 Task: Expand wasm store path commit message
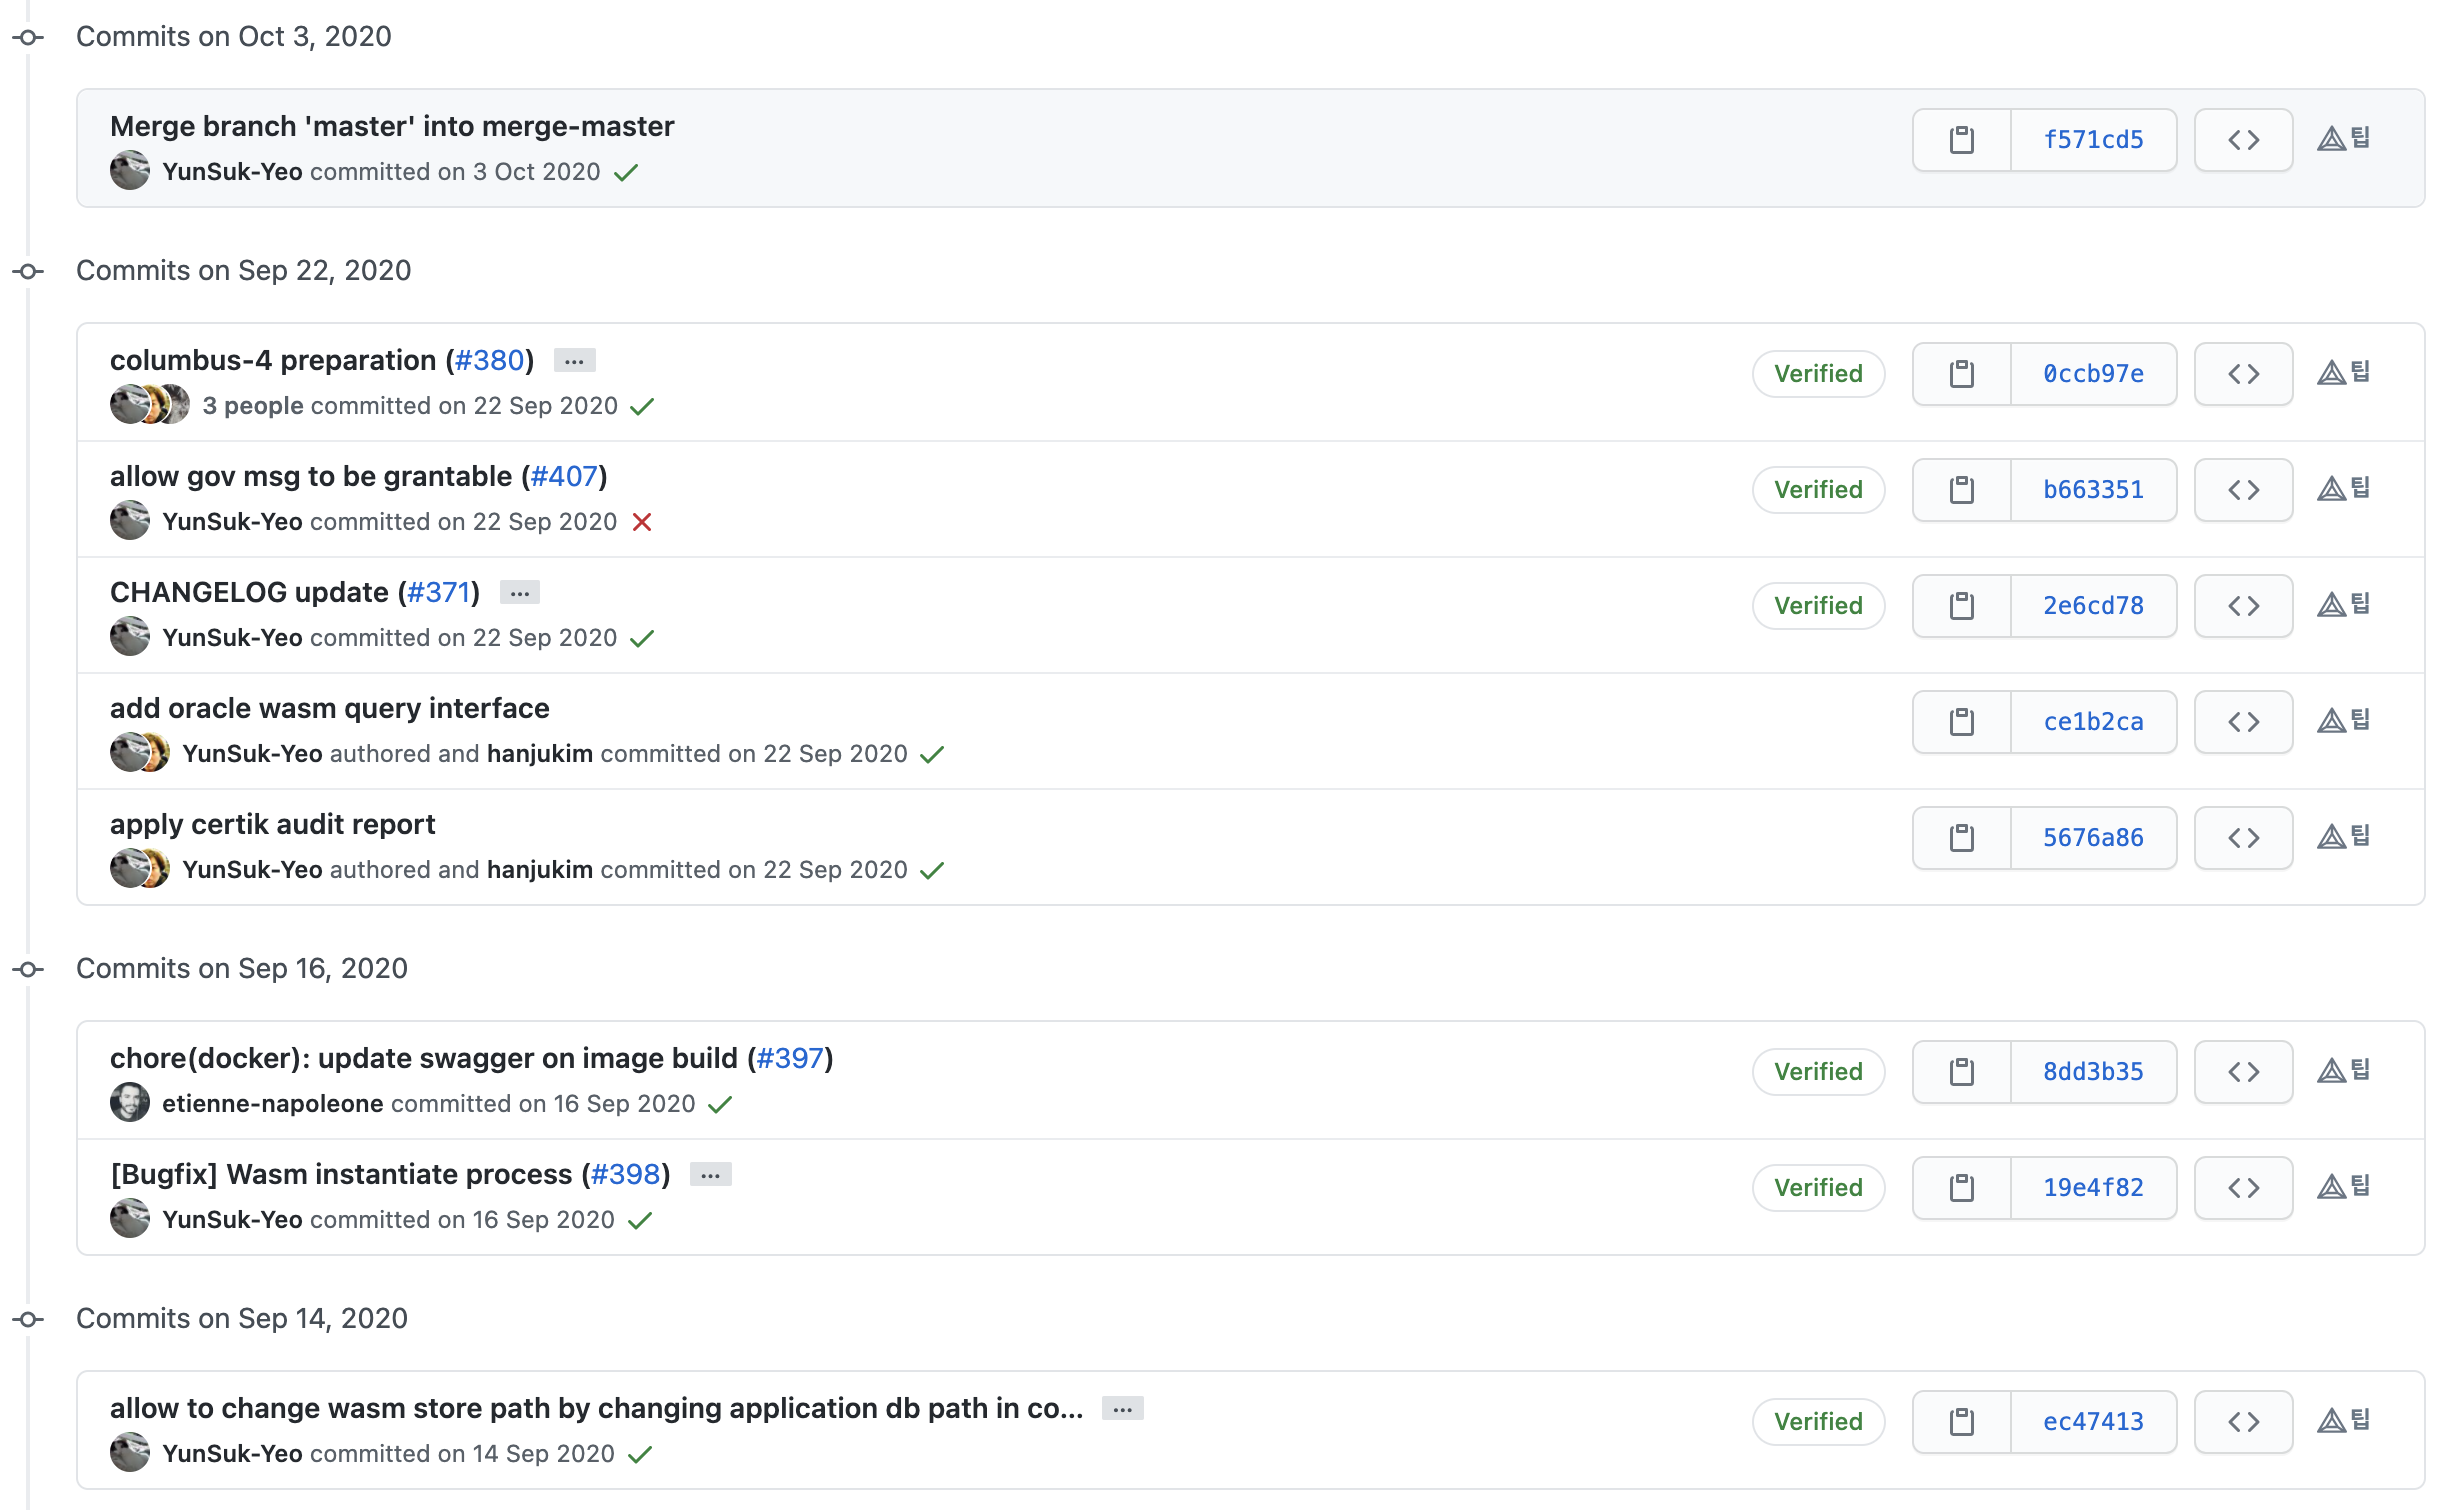1122,1409
